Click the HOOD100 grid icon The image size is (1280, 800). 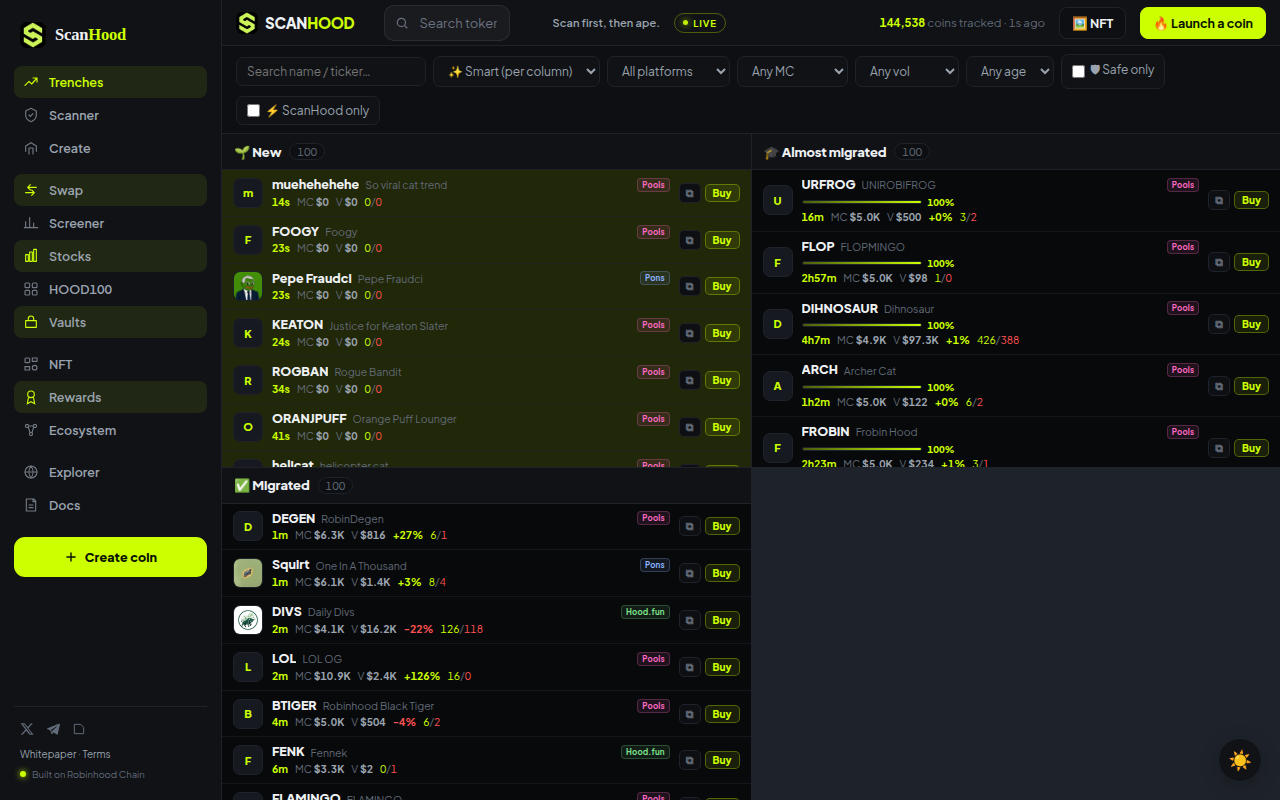(x=31, y=289)
